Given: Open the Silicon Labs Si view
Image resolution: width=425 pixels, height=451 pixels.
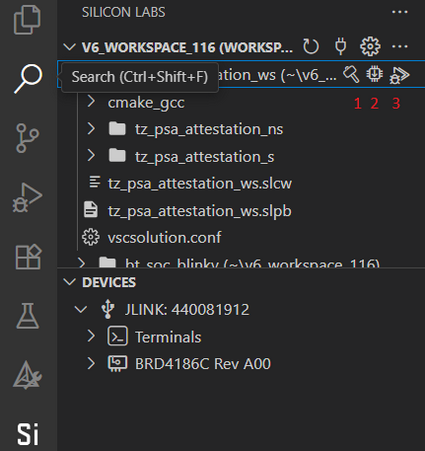Looking at the screenshot, I should click(28, 434).
